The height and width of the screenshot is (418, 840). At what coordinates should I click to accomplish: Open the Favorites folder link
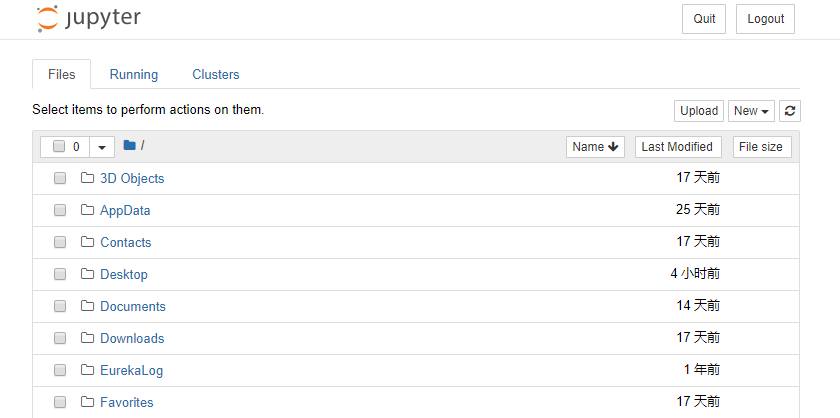(127, 402)
